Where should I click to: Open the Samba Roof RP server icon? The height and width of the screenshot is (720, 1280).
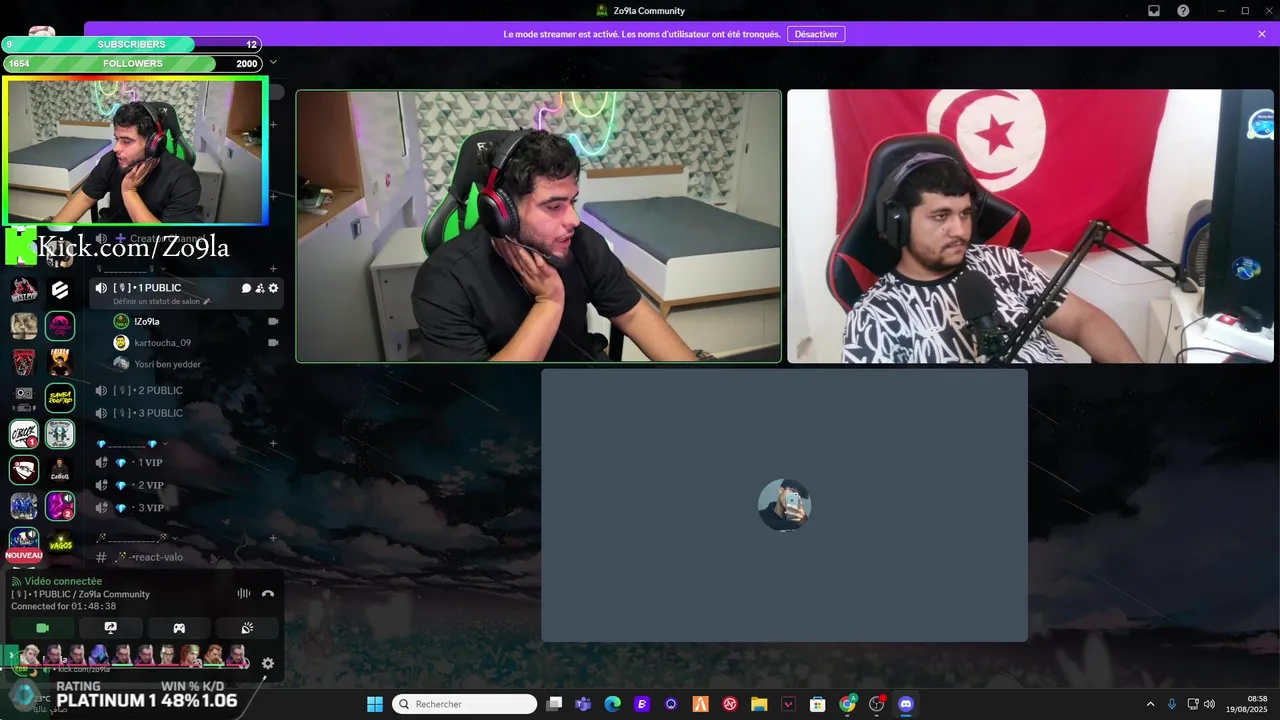[60, 398]
